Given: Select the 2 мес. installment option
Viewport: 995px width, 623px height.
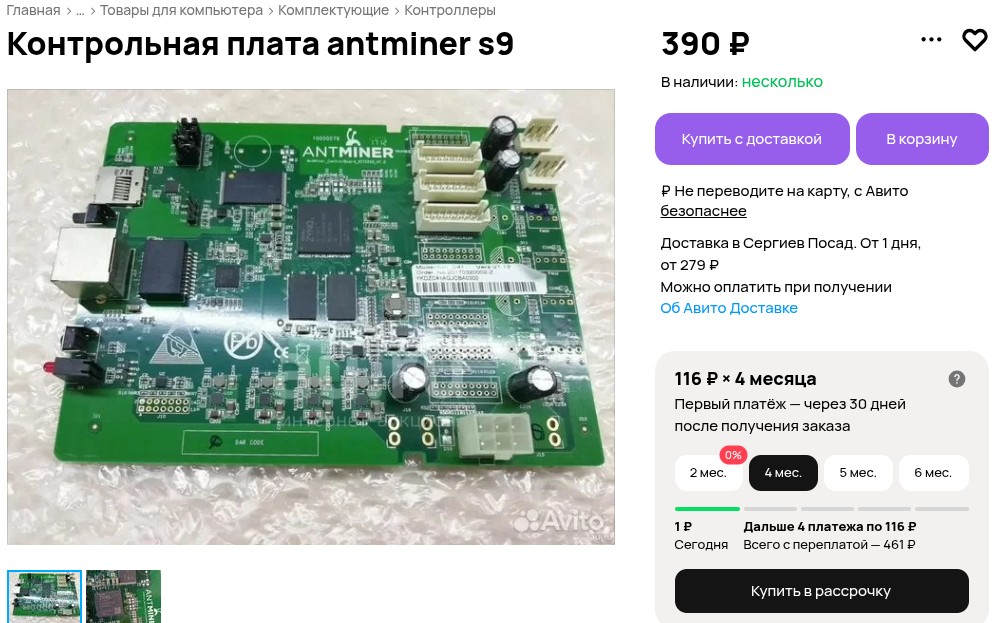Looking at the screenshot, I should [708, 473].
